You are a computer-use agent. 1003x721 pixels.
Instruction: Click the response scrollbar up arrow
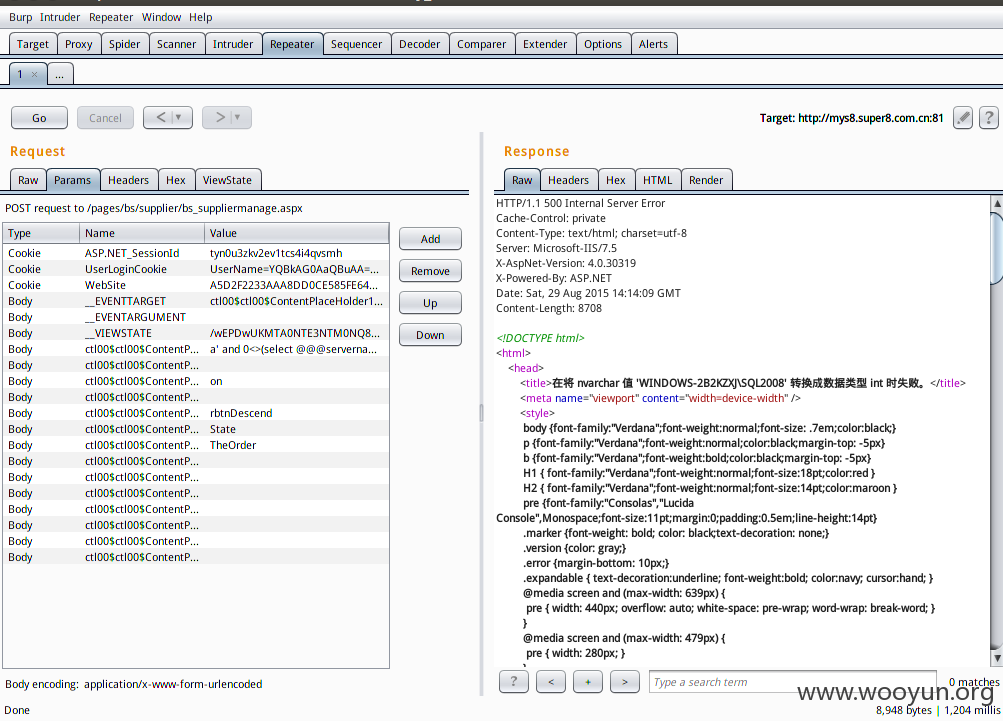point(997,203)
